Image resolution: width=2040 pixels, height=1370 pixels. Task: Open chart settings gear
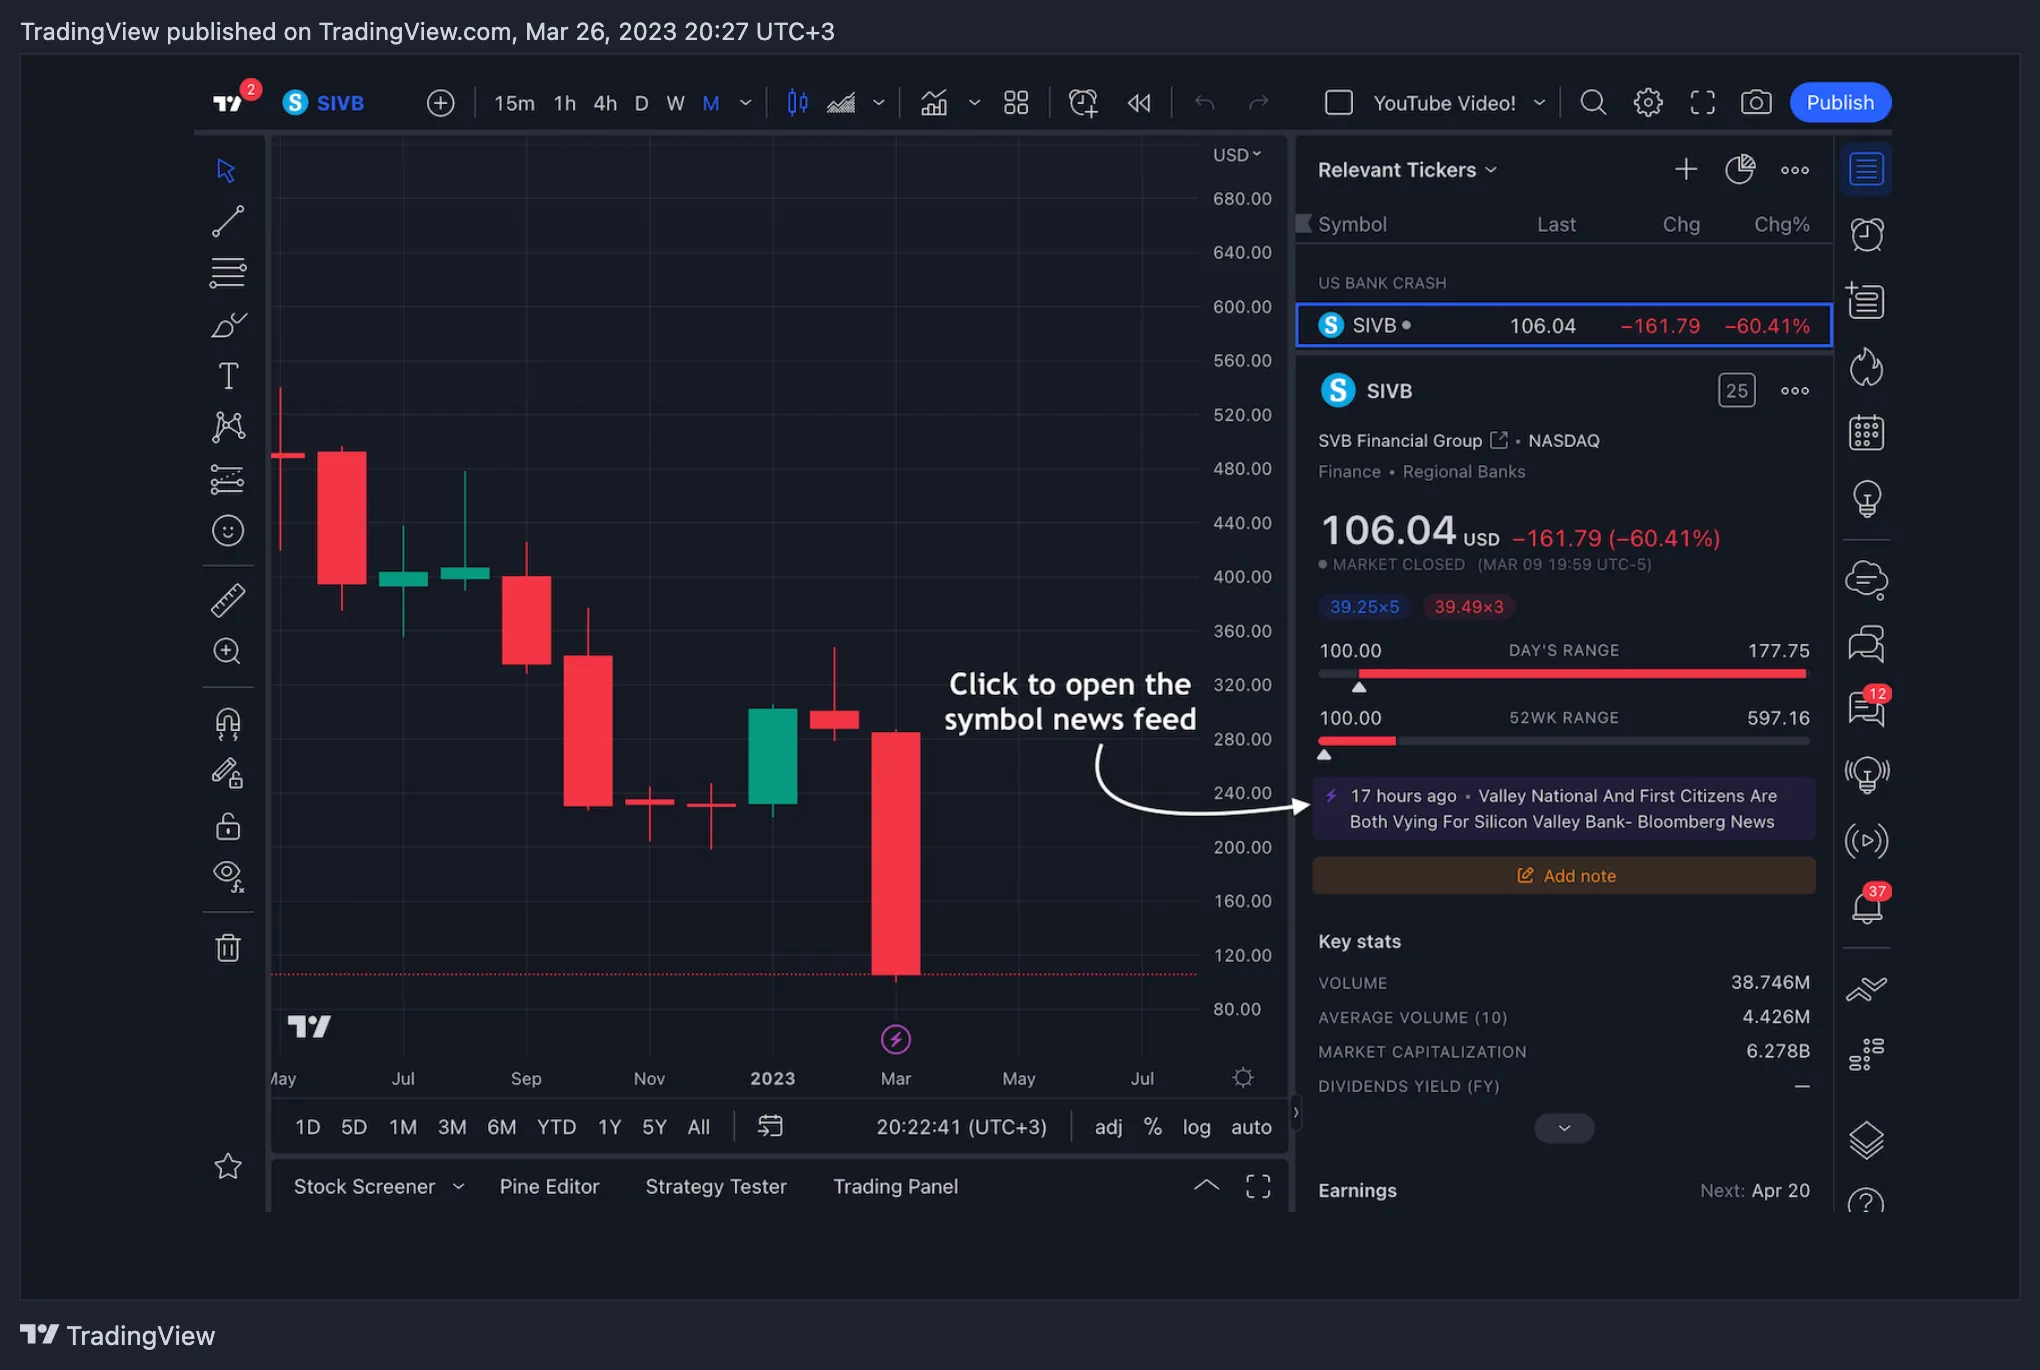pyautogui.click(x=1648, y=103)
